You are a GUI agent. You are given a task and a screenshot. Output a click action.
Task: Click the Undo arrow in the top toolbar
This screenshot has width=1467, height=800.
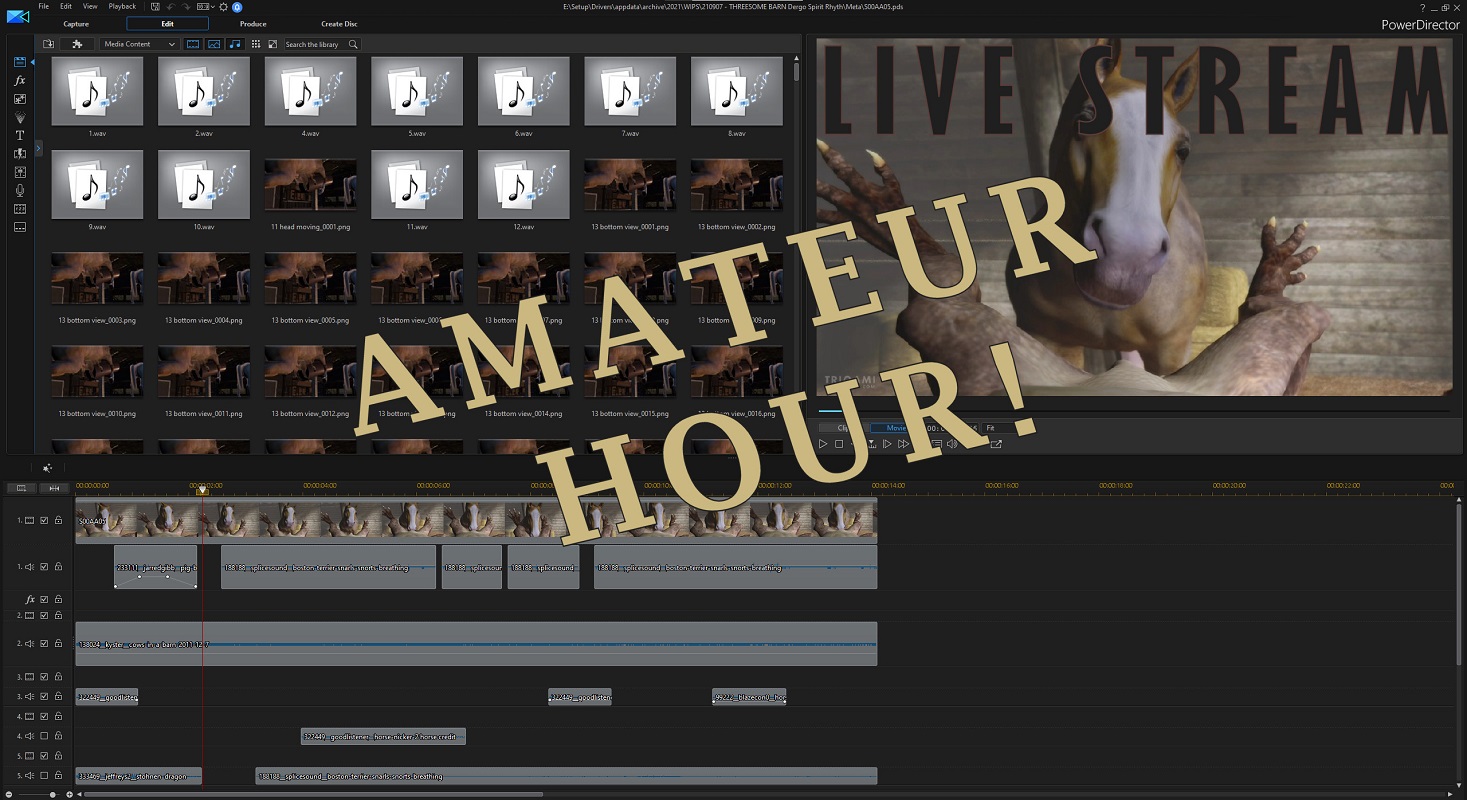(172, 7)
